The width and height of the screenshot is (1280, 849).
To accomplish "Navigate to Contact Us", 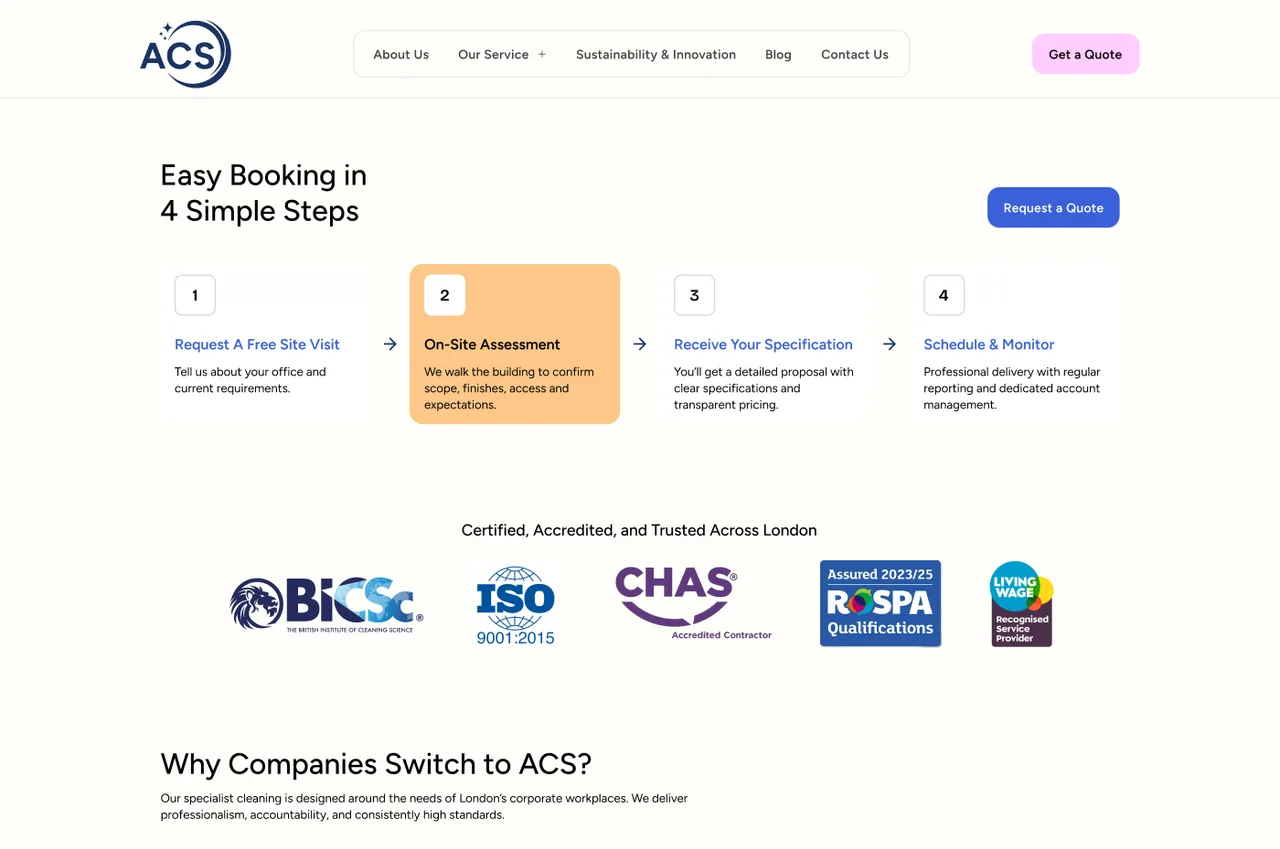I will point(855,55).
